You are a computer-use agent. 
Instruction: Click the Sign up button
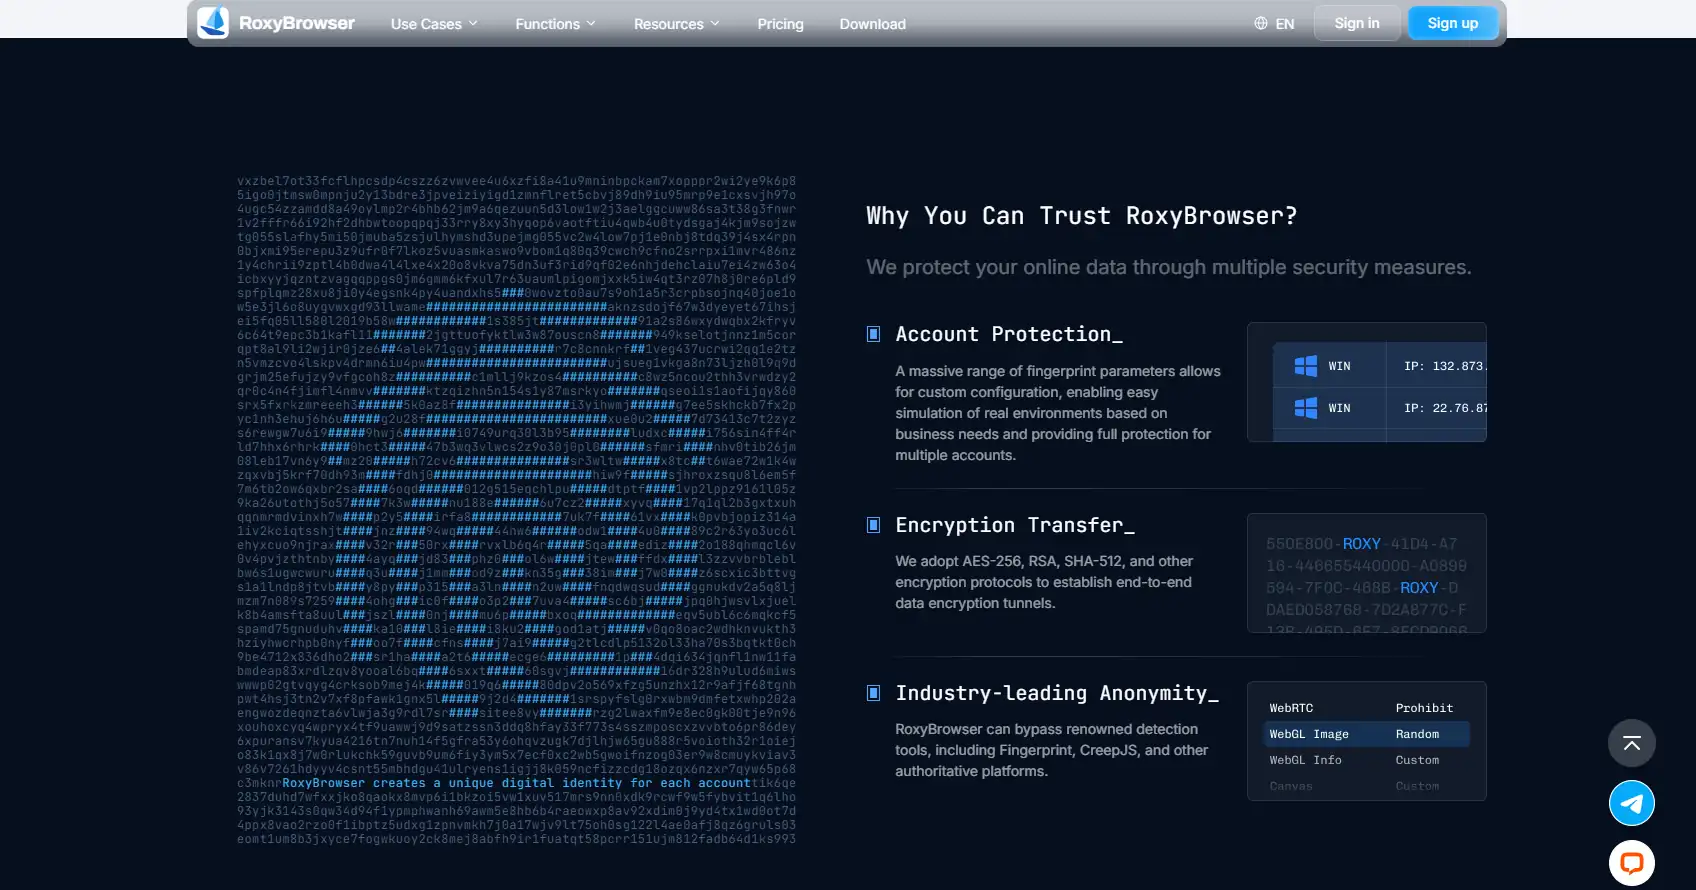[x=1453, y=23]
